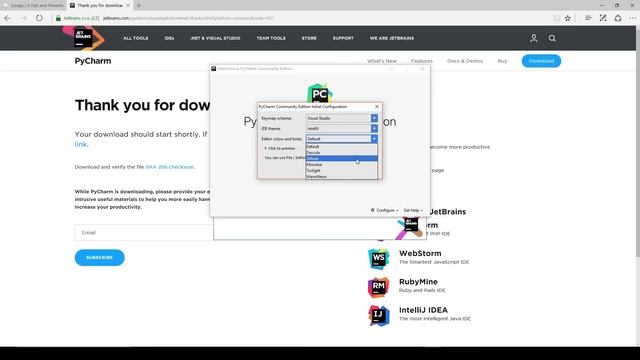Click the Keymap scheme combo box showing Visual Studio
The width and height of the screenshot is (640, 360).
342,118
